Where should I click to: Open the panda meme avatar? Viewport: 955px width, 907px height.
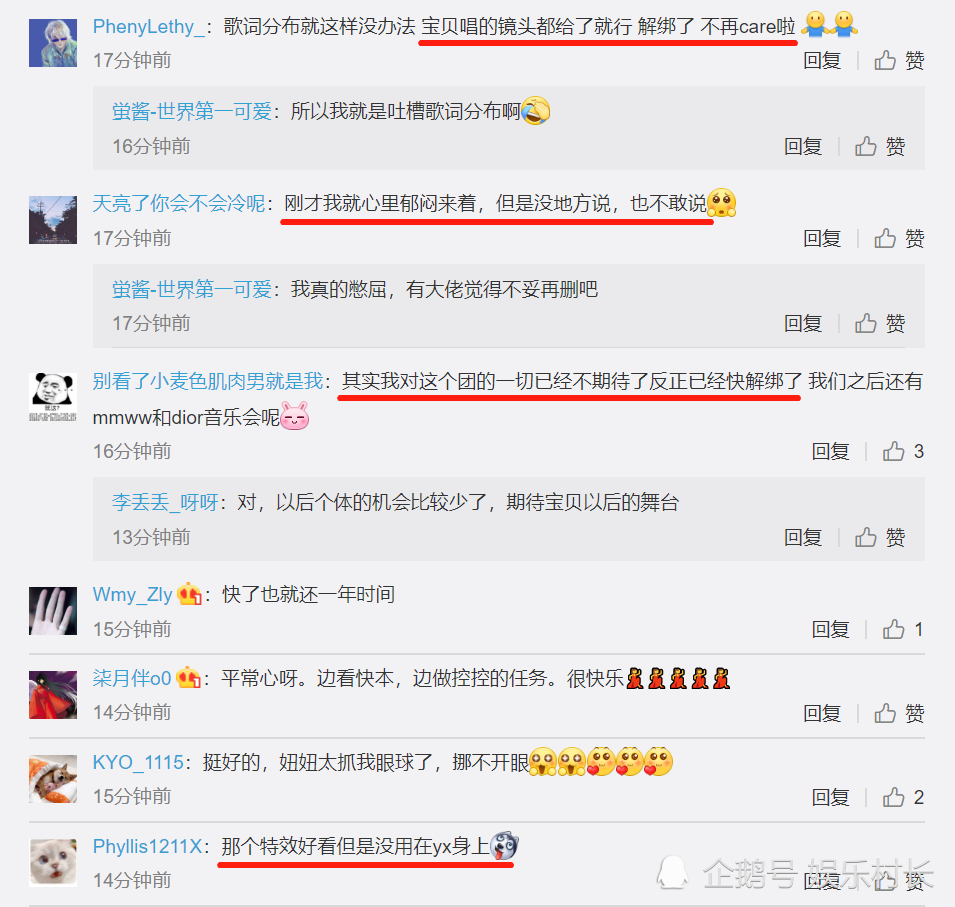[53, 397]
